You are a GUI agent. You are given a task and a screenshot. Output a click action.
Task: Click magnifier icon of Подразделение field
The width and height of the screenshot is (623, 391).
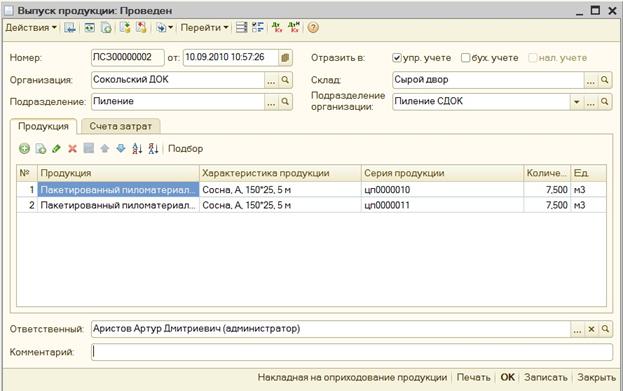coord(285,102)
